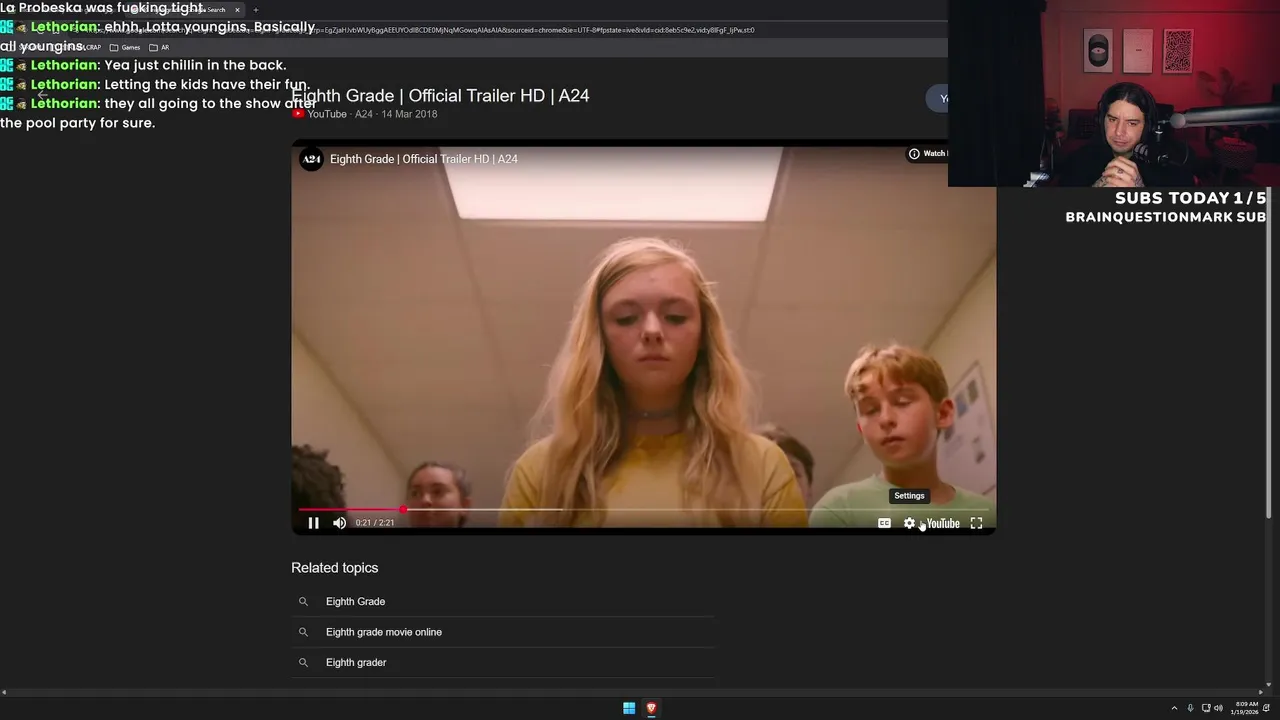The image size is (1280, 720).
Task: Click the horizontal scrollbar left arrow
Action: (x=4, y=692)
